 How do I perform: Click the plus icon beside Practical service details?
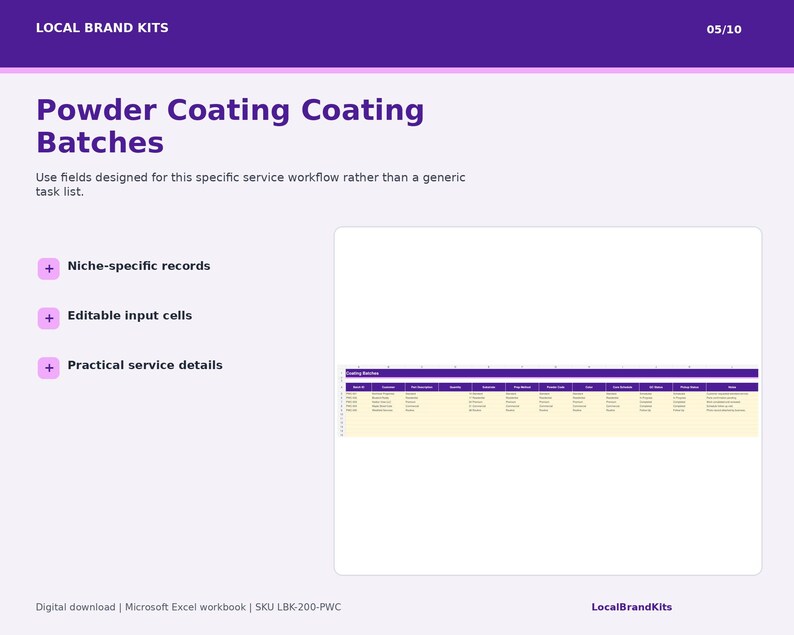pyautogui.click(x=49, y=368)
